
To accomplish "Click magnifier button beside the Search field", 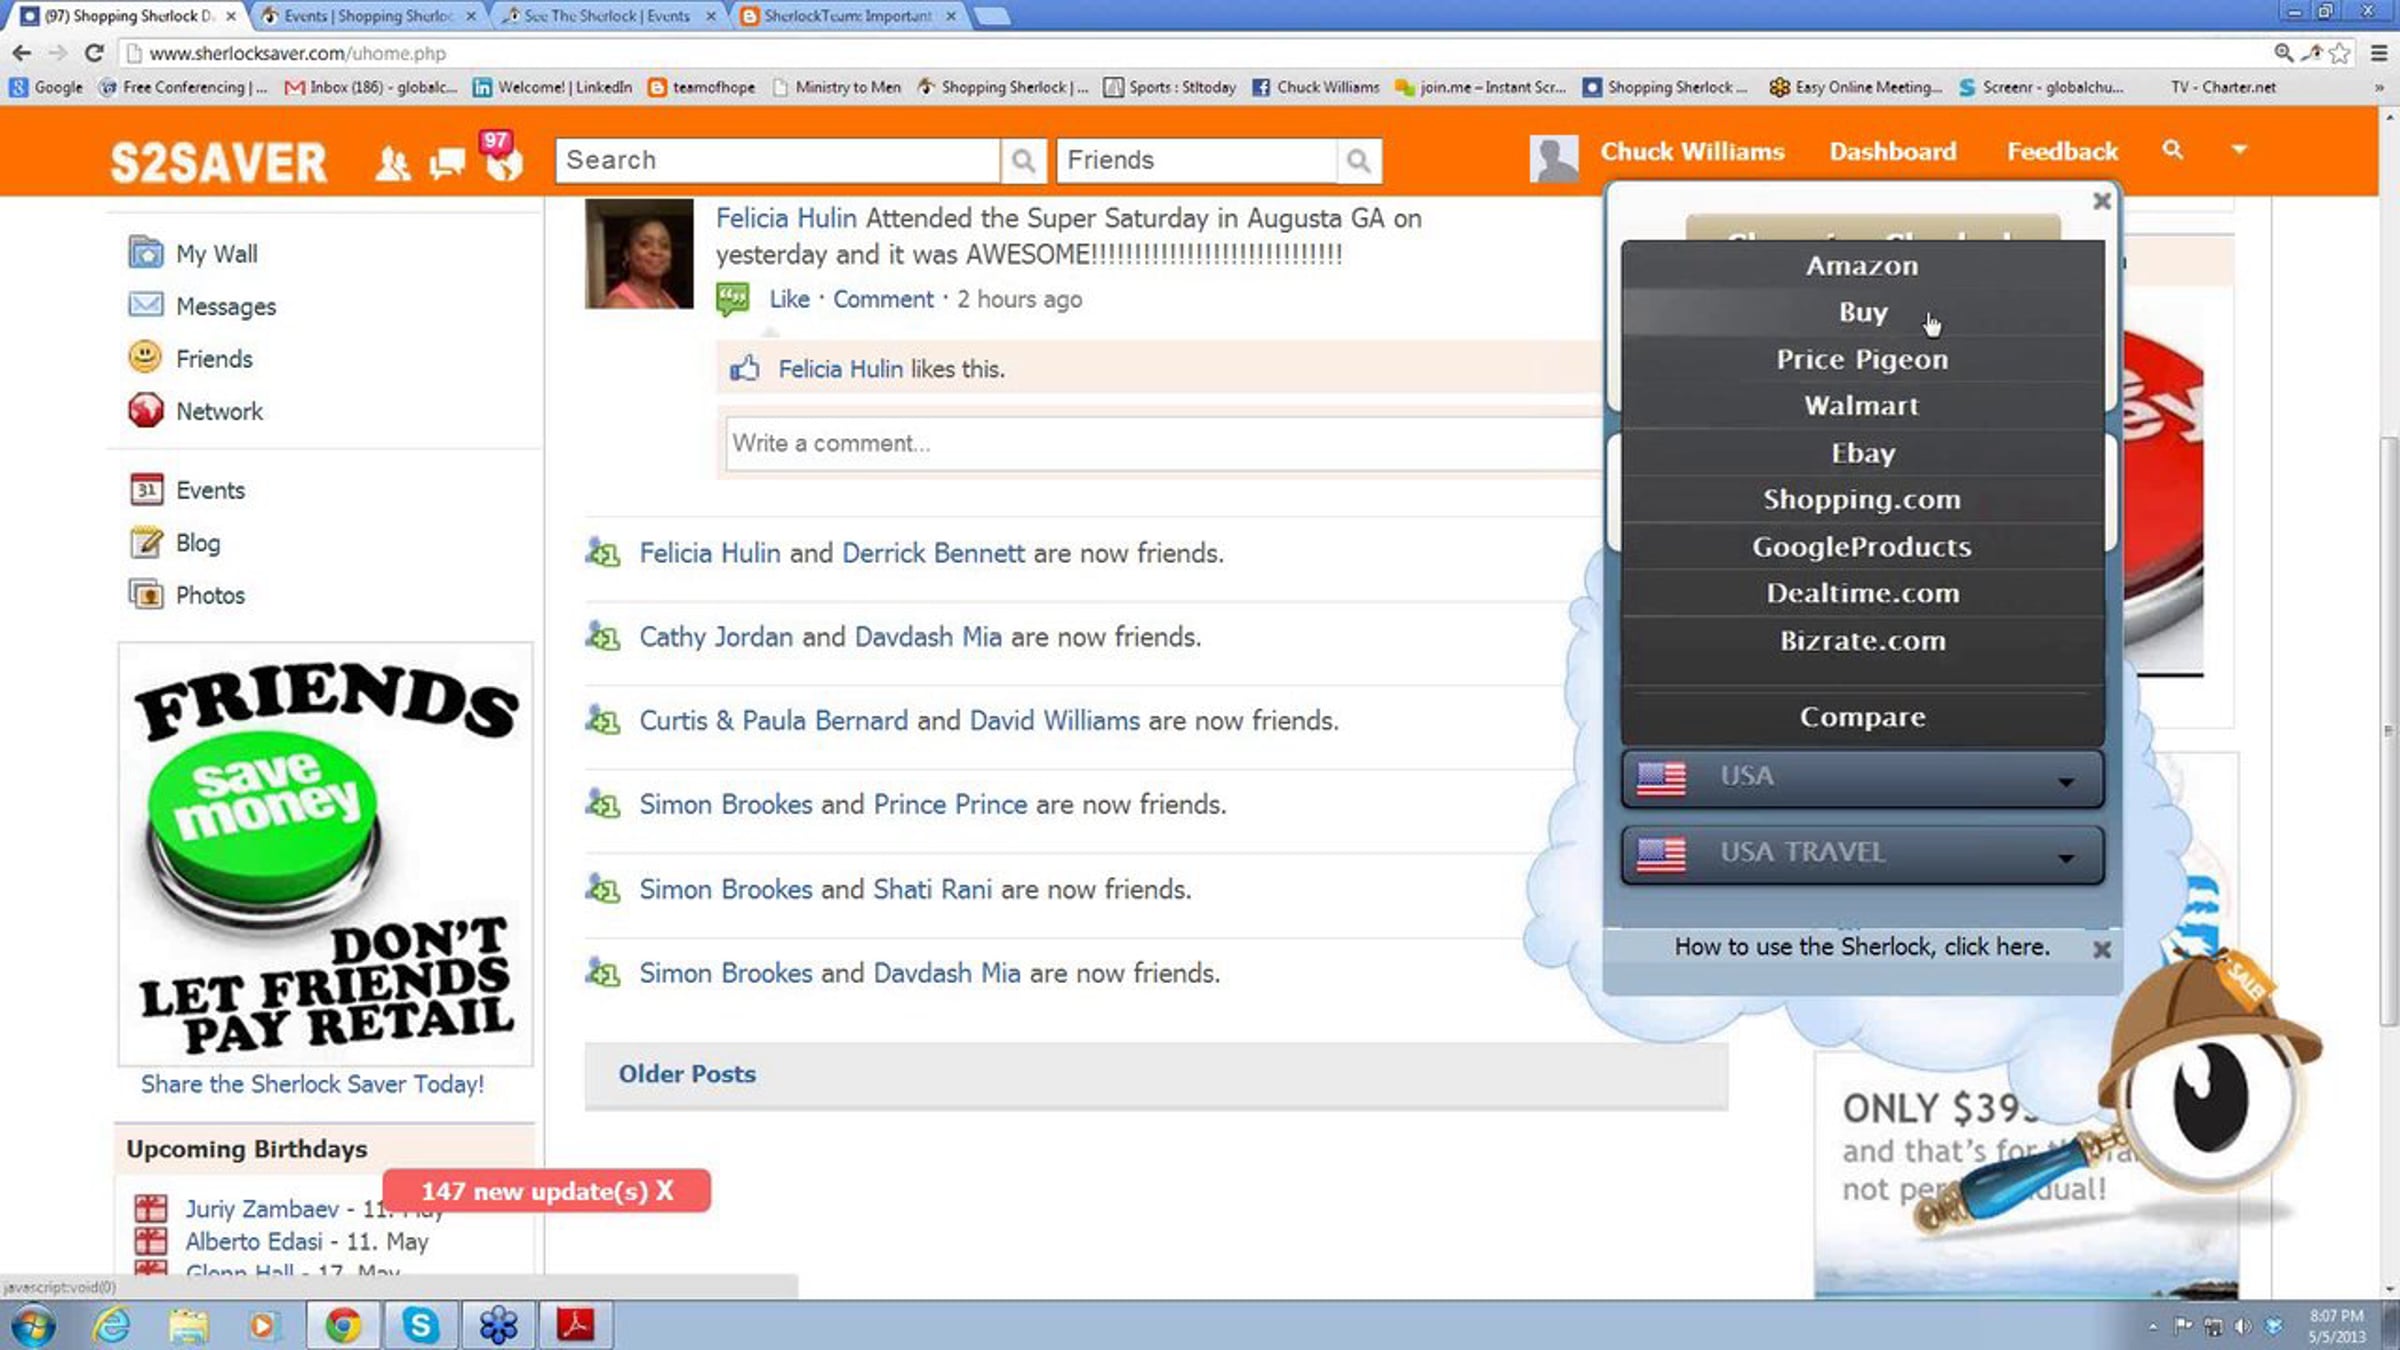I will click(x=1022, y=160).
